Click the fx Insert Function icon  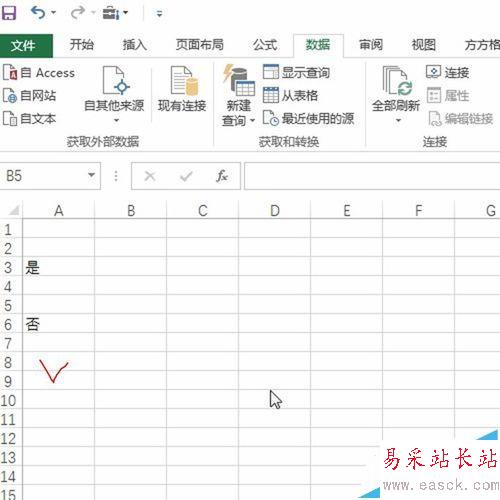pyautogui.click(x=222, y=176)
